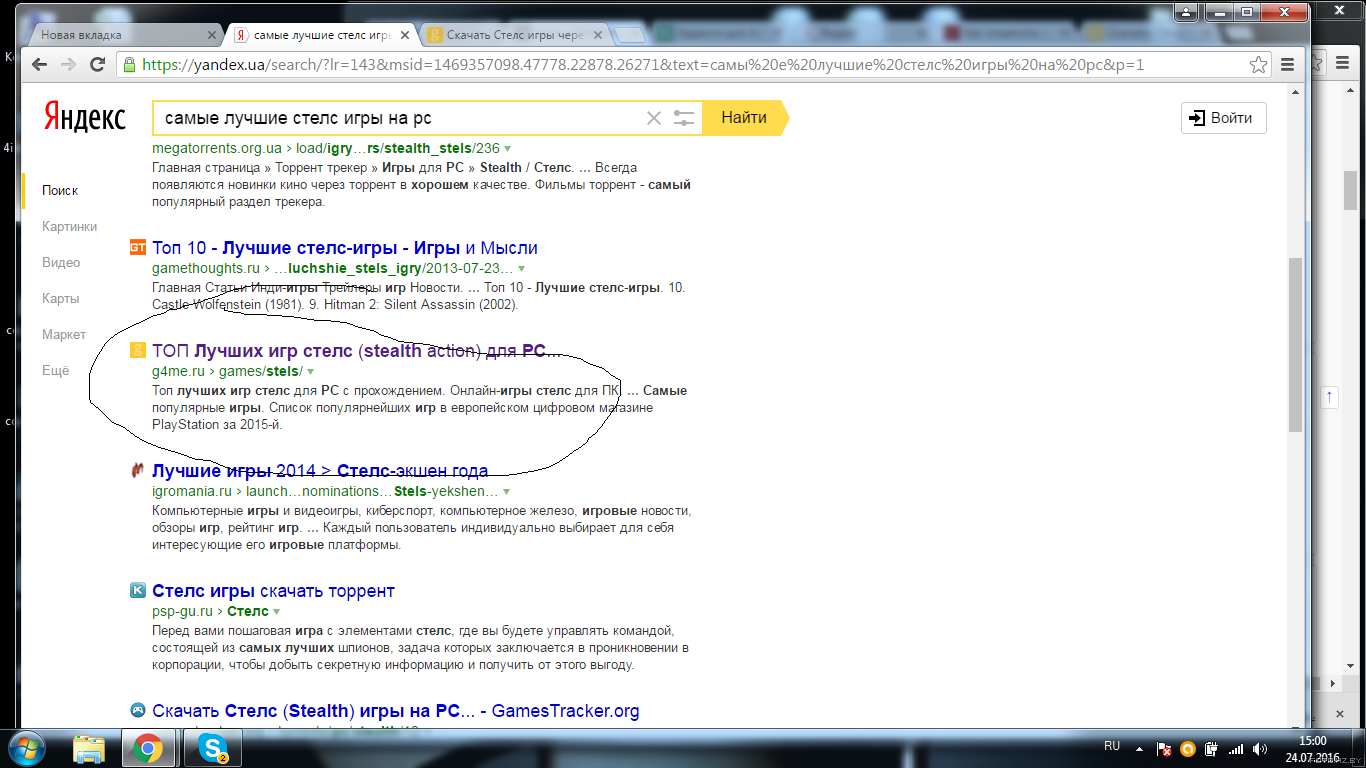The width and height of the screenshot is (1366, 768).
Task: Click inside the Yandex search input field
Action: point(400,118)
